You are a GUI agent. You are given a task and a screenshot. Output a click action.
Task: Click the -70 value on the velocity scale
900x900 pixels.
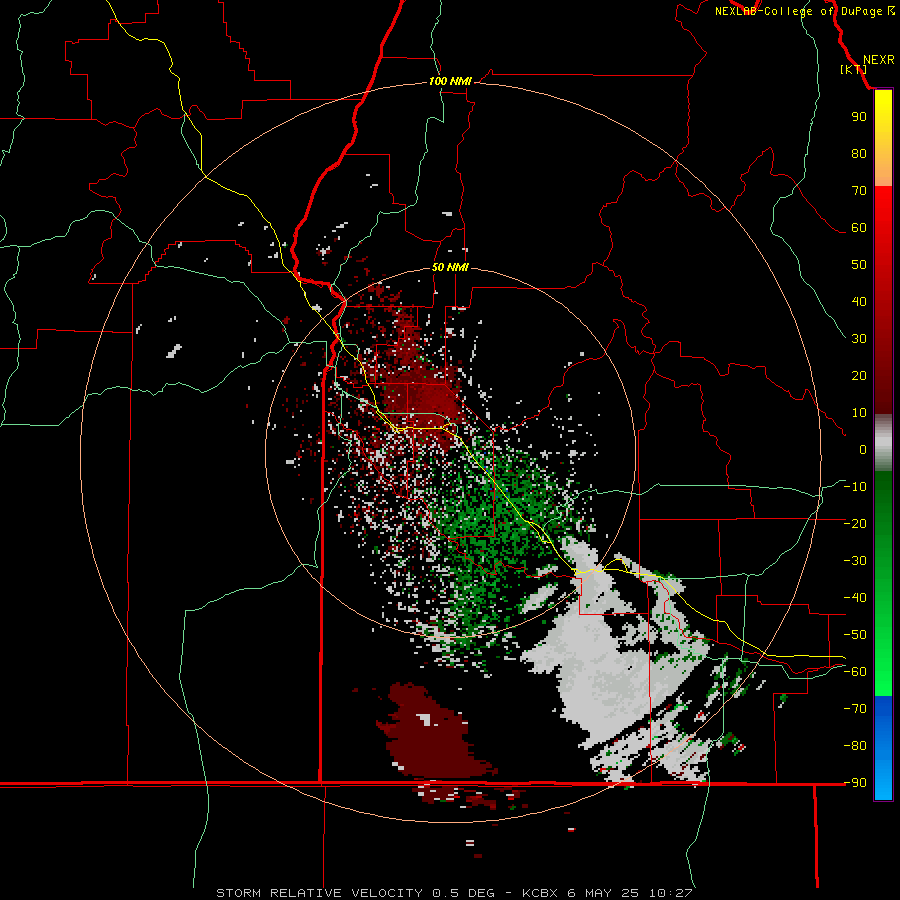[x=855, y=709]
